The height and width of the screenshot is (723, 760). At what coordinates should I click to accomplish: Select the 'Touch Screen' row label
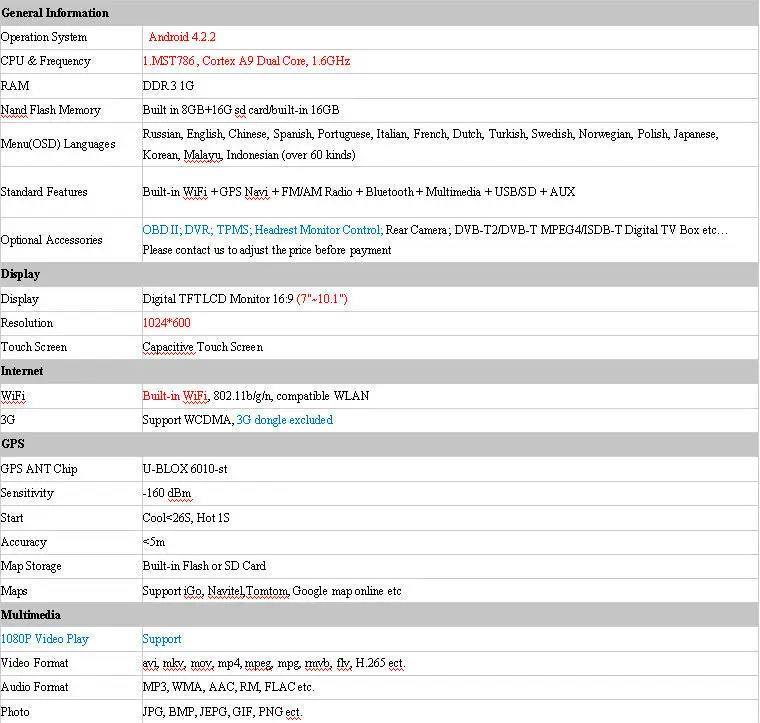pyautogui.click(x=34, y=347)
